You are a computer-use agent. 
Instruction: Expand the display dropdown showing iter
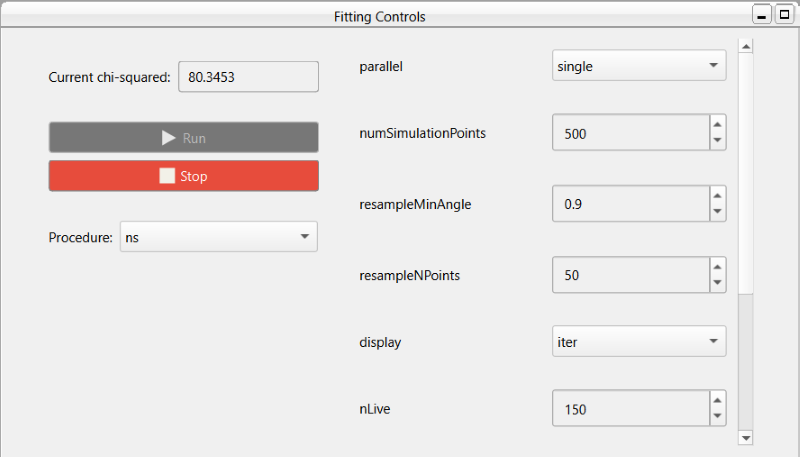[639, 341]
